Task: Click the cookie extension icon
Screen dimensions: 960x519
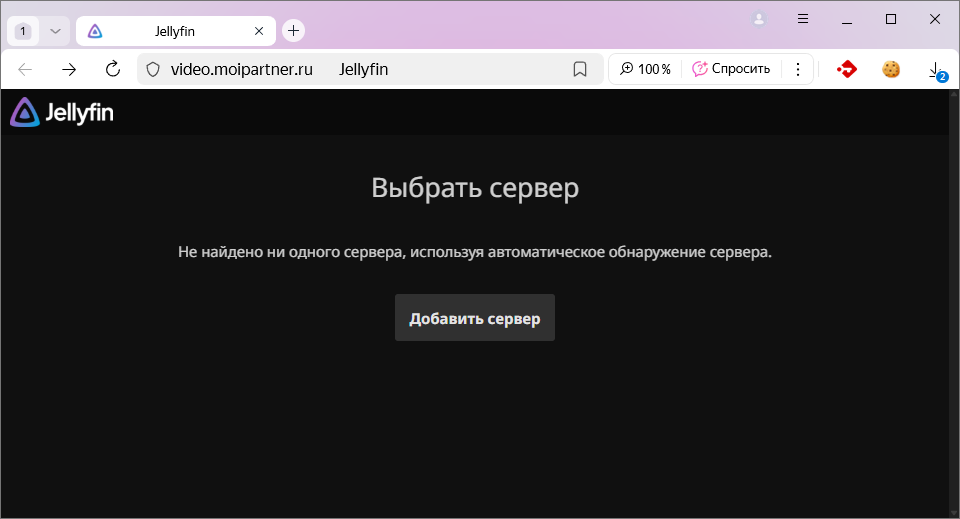Action: (x=891, y=69)
